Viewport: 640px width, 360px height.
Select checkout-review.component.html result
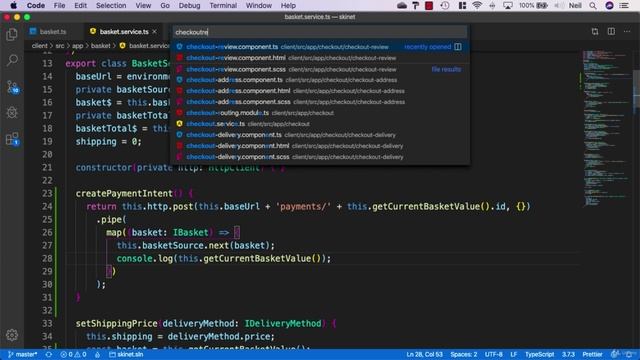coord(320,58)
